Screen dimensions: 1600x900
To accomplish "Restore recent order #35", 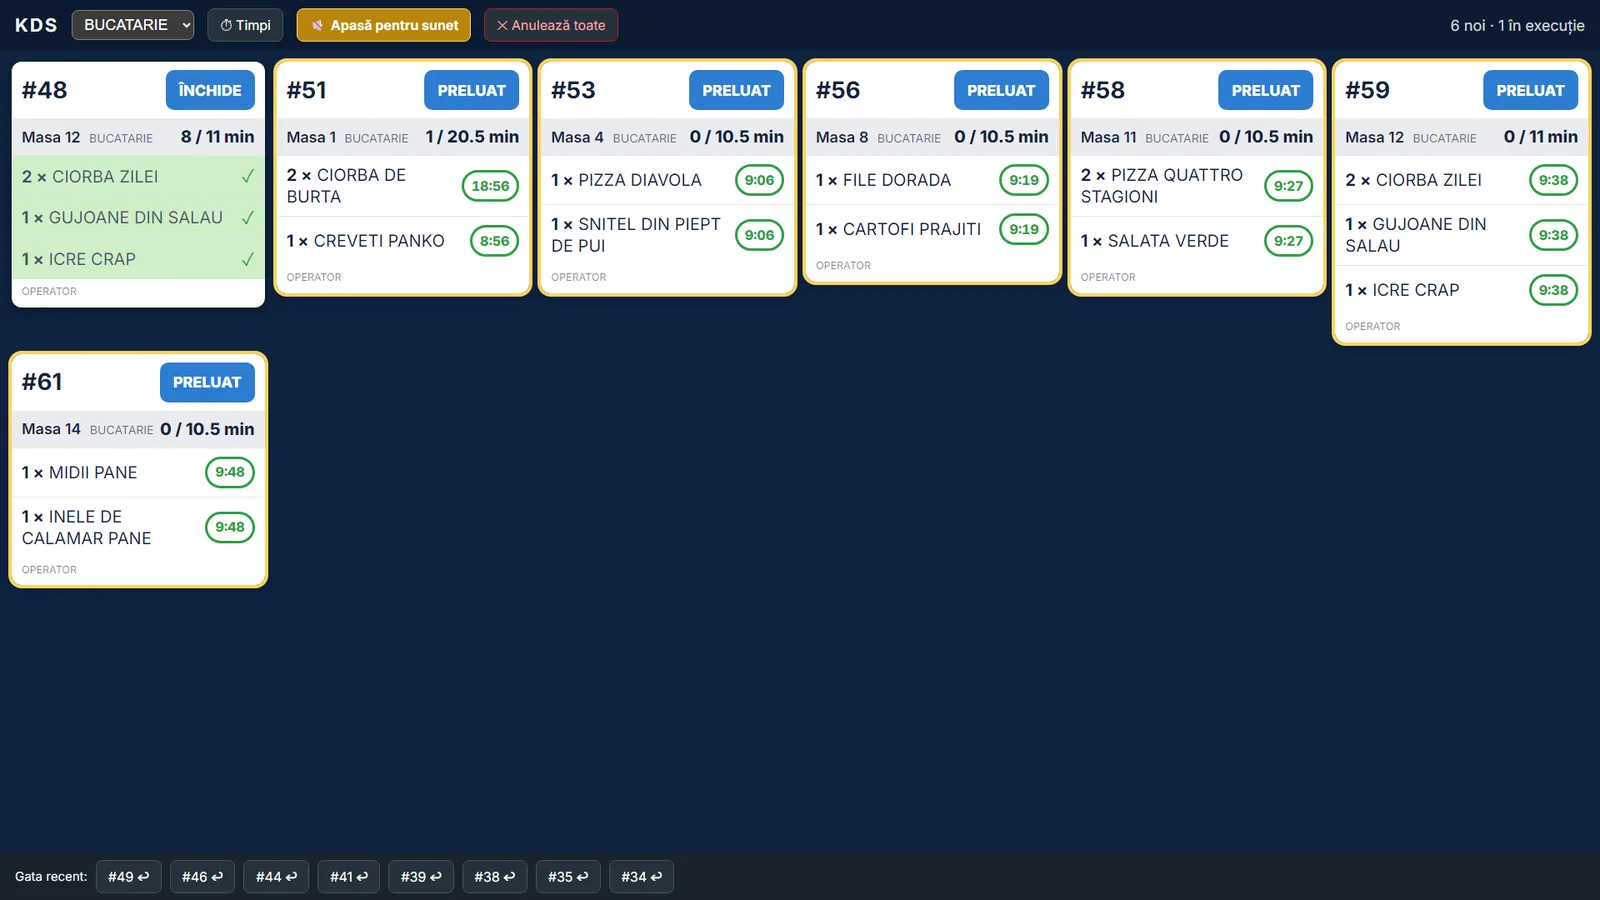I will 568,877.
